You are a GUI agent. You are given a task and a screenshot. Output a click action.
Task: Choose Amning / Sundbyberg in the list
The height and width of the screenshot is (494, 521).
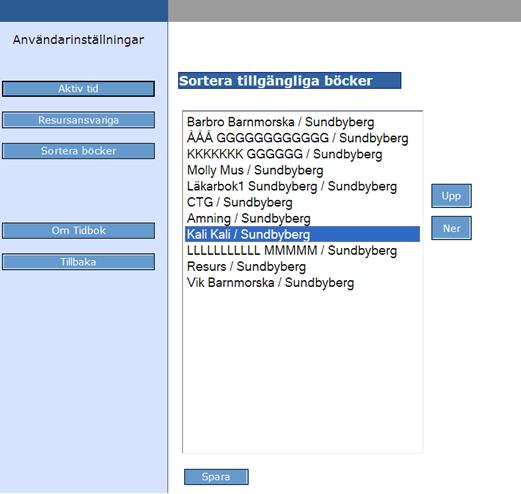pyautogui.click(x=302, y=218)
